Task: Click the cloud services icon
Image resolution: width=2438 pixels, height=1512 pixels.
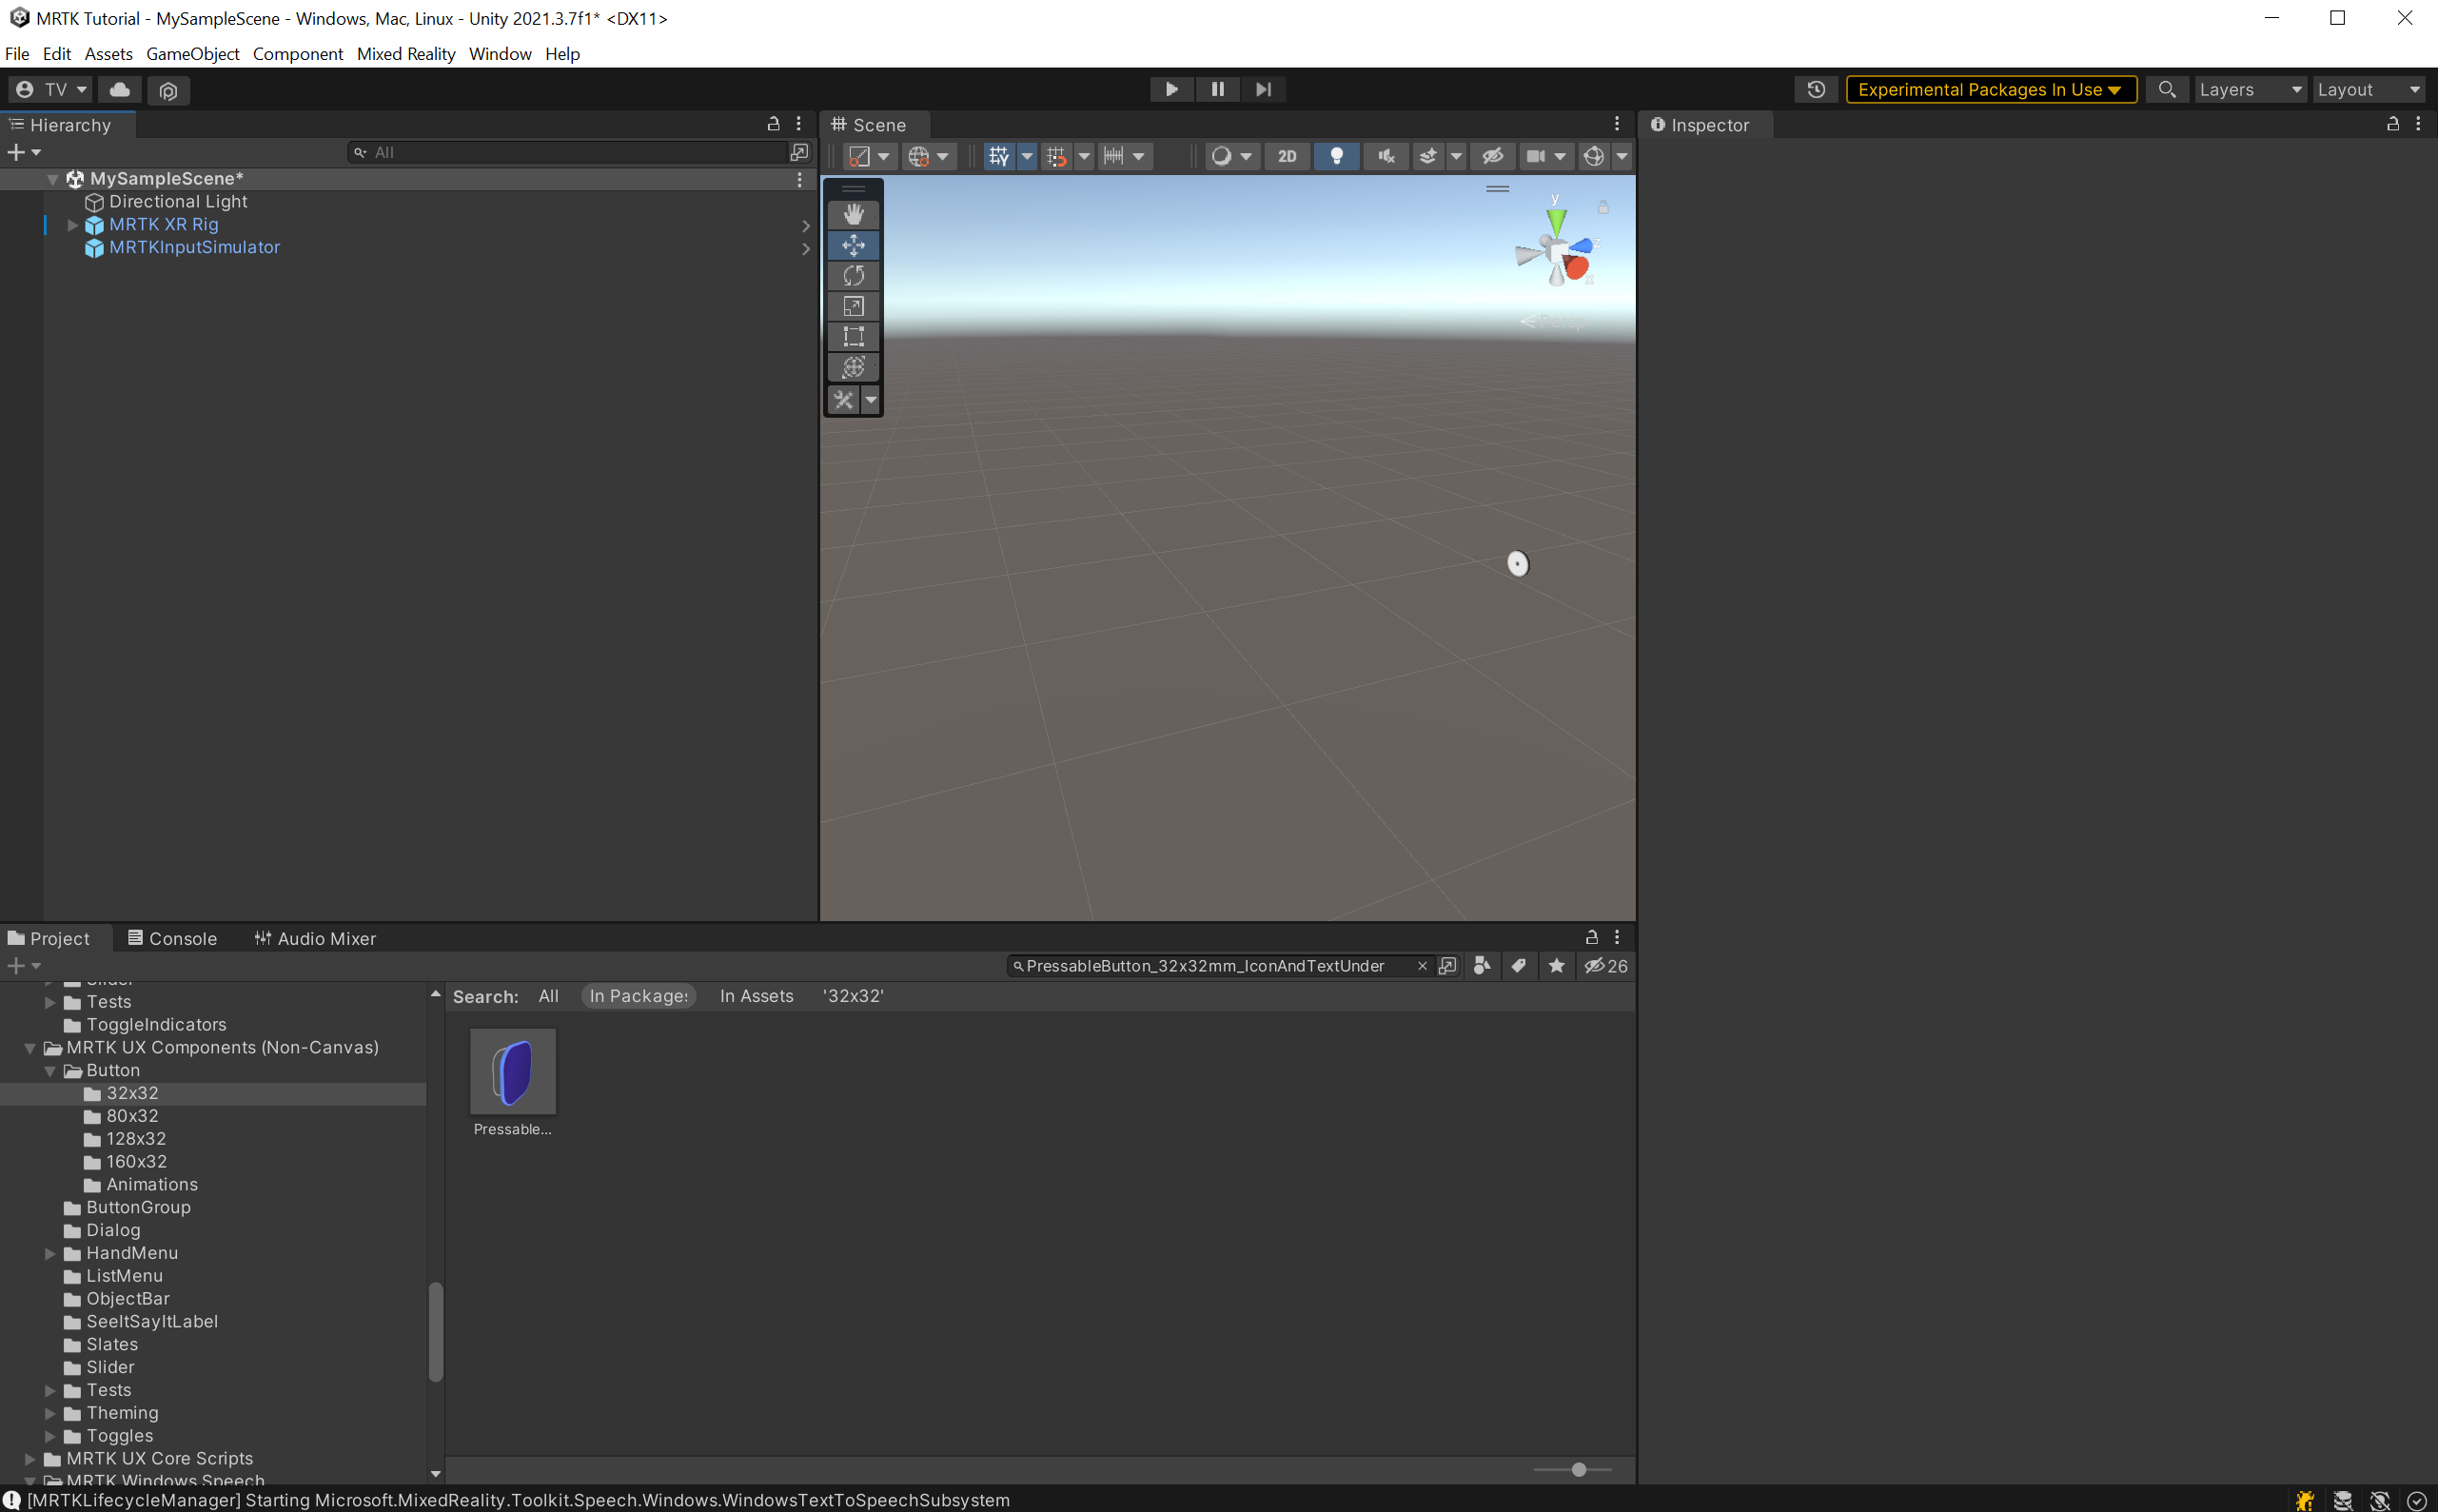Action: pyautogui.click(x=120, y=89)
